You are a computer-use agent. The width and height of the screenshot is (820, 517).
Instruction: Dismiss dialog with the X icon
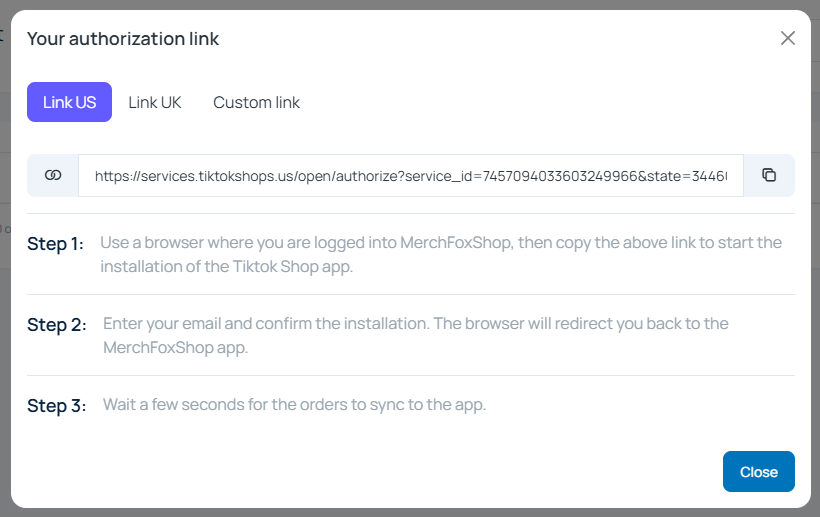[x=788, y=38]
